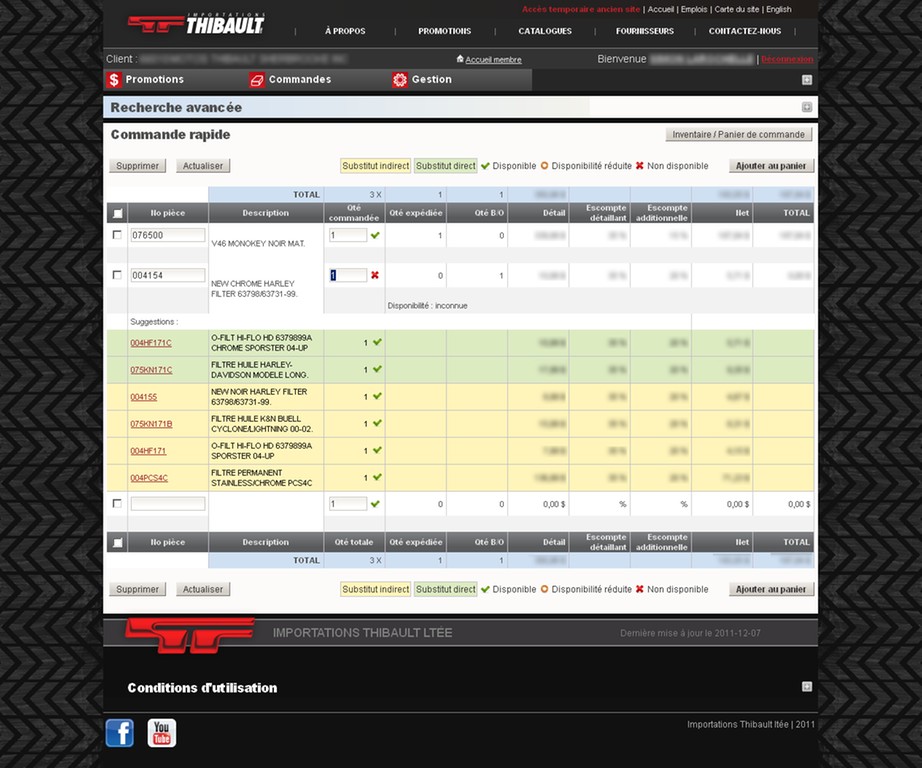Click the Inventaire / Panier de commande button
The width and height of the screenshot is (922, 768).
tap(739, 135)
